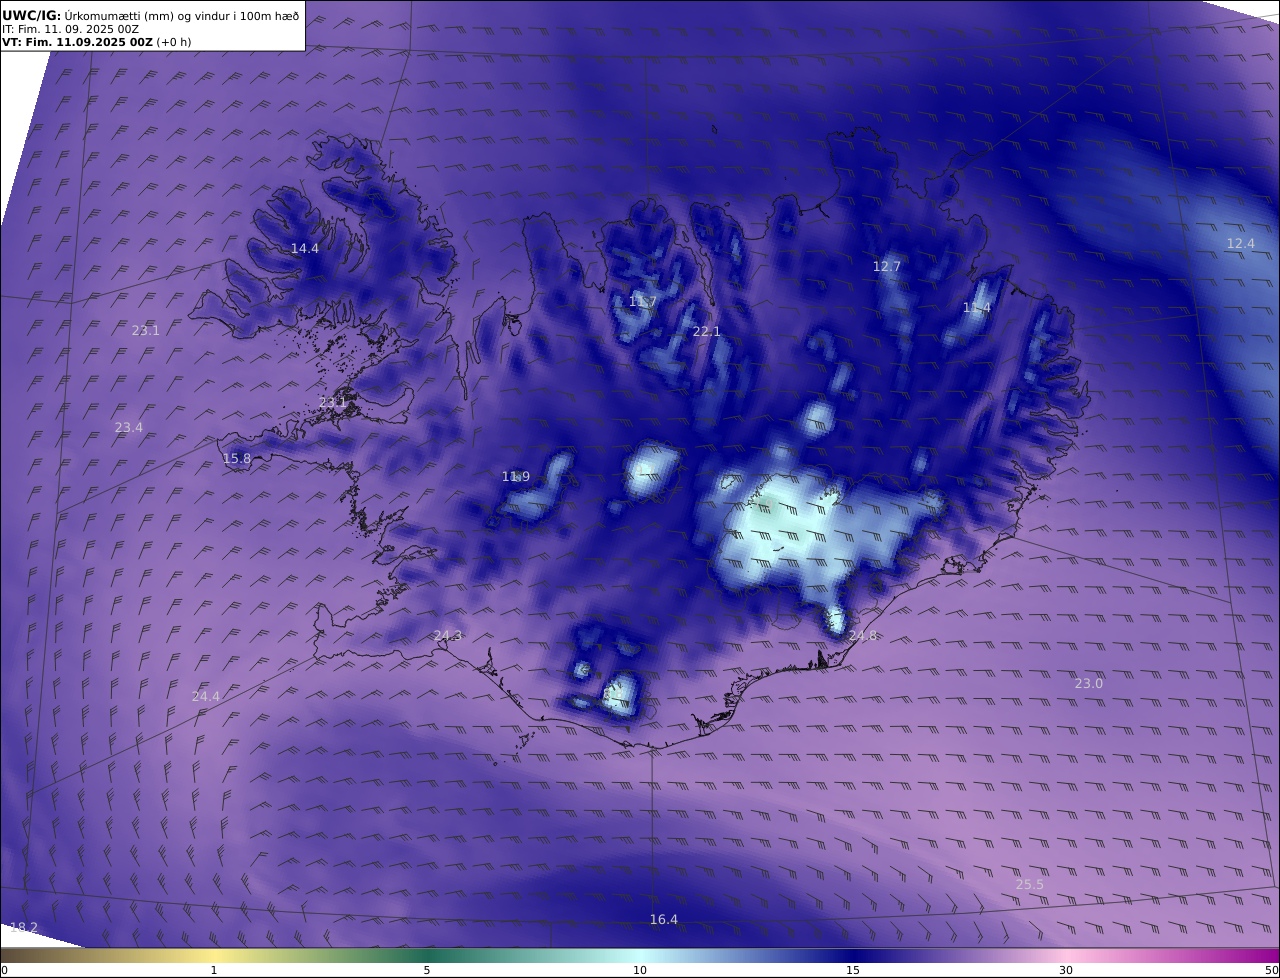Click the colorbar tick label 1
The height and width of the screenshot is (978, 1280).
point(214,970)
